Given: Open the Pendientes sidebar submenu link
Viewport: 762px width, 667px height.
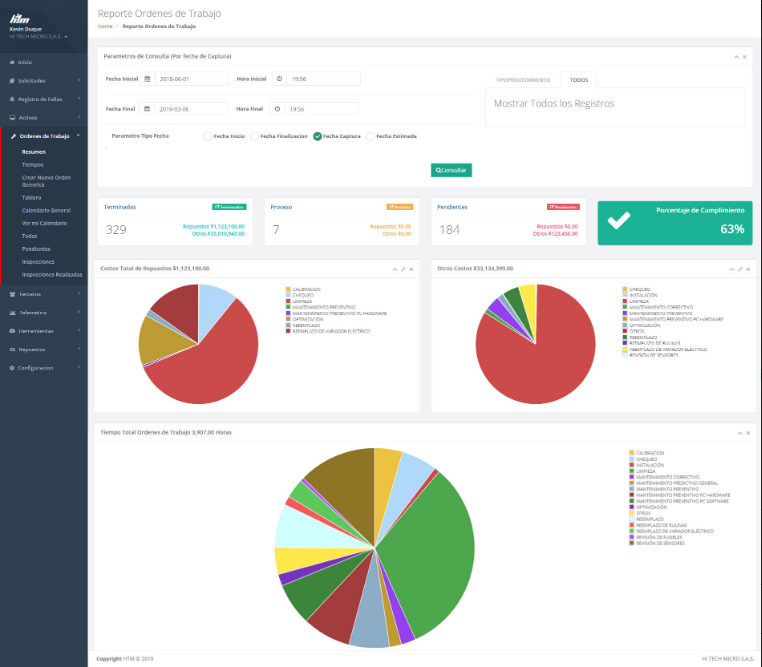Looking at the screenshot, I should [36, 249].
